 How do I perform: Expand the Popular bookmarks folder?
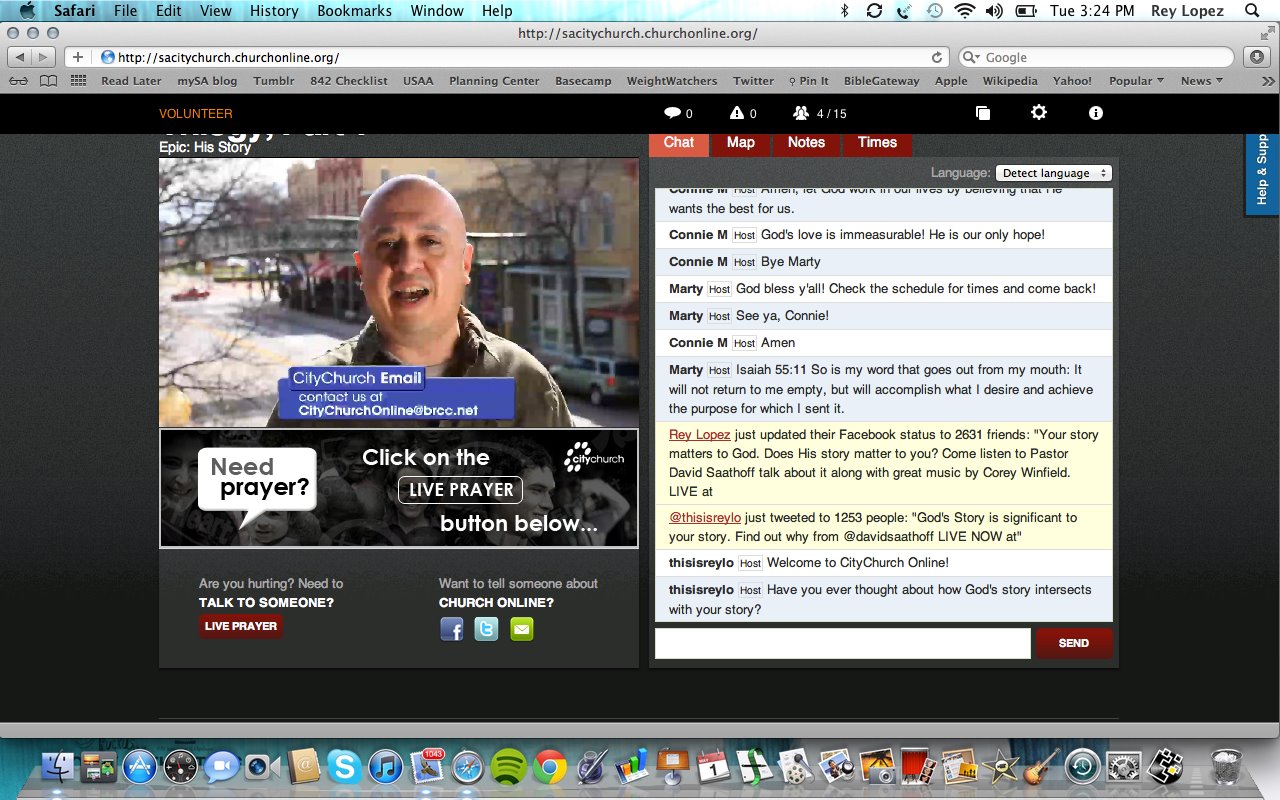click(1136, 81)
